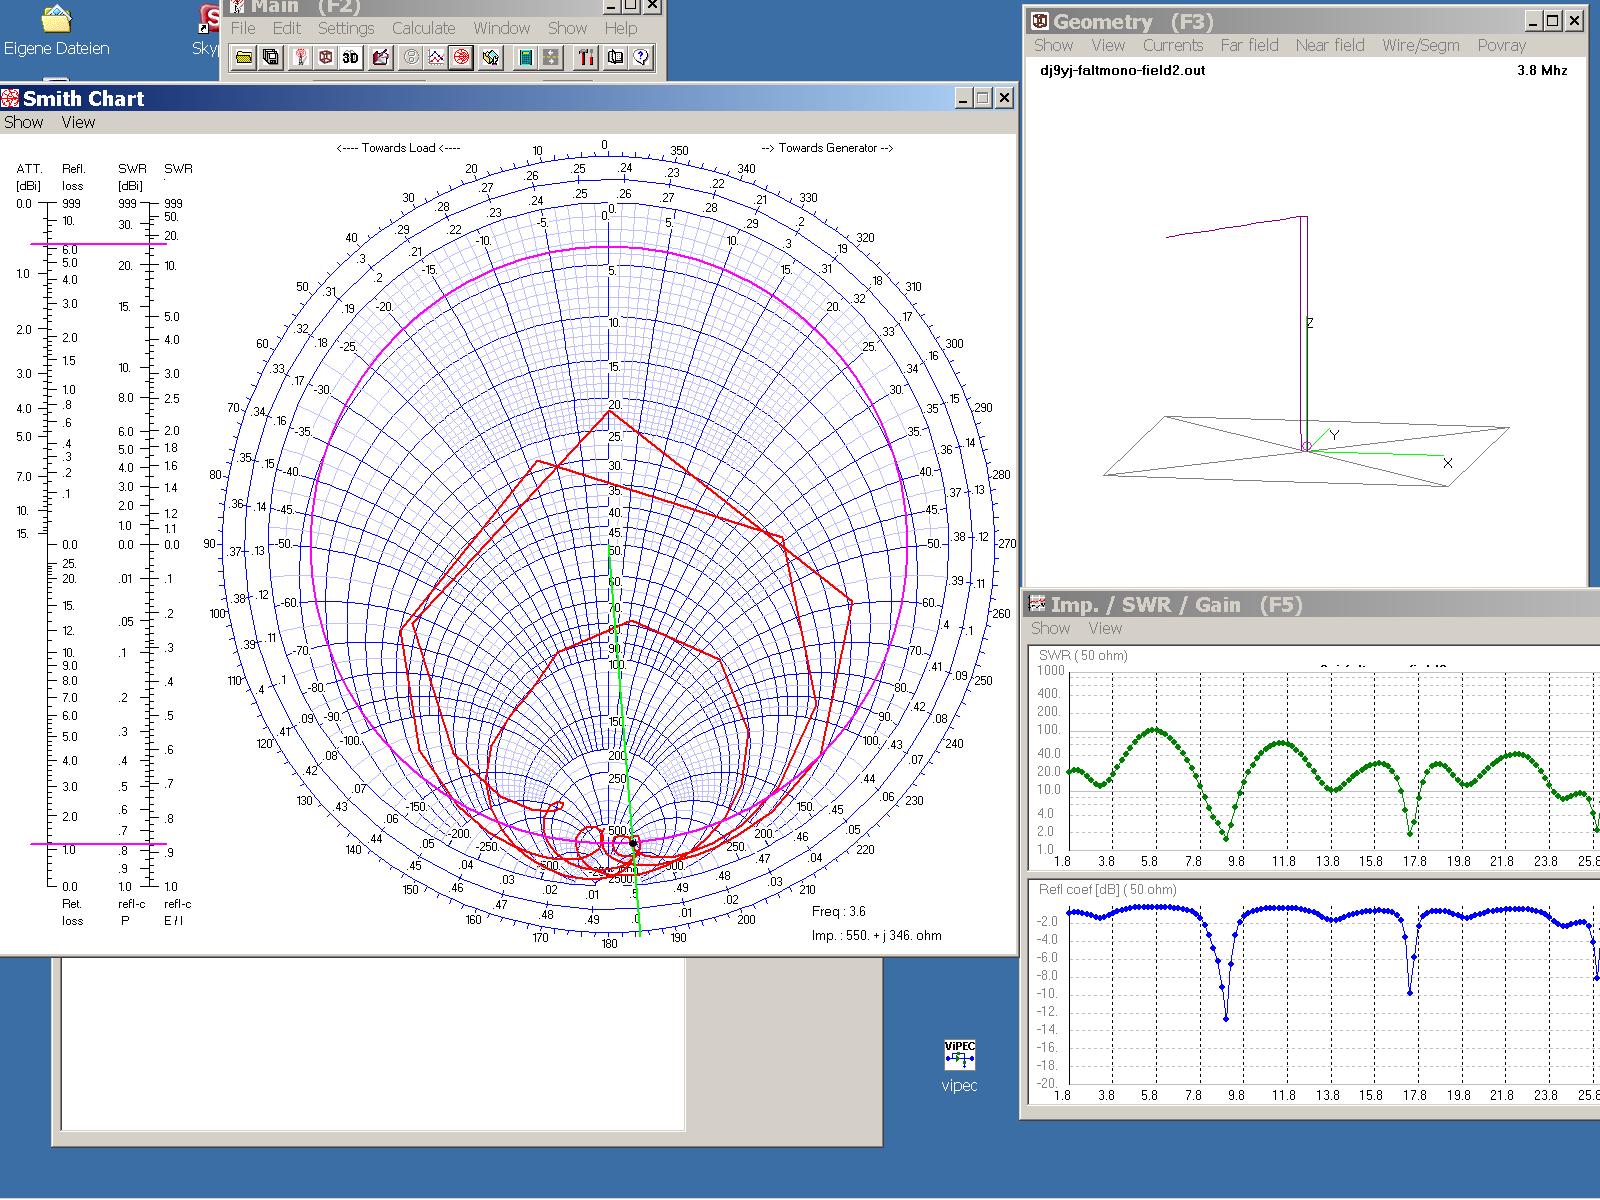Click the question mark help icon
Viewport: 1600px width, 1200px height.
(x=641, y=58)
